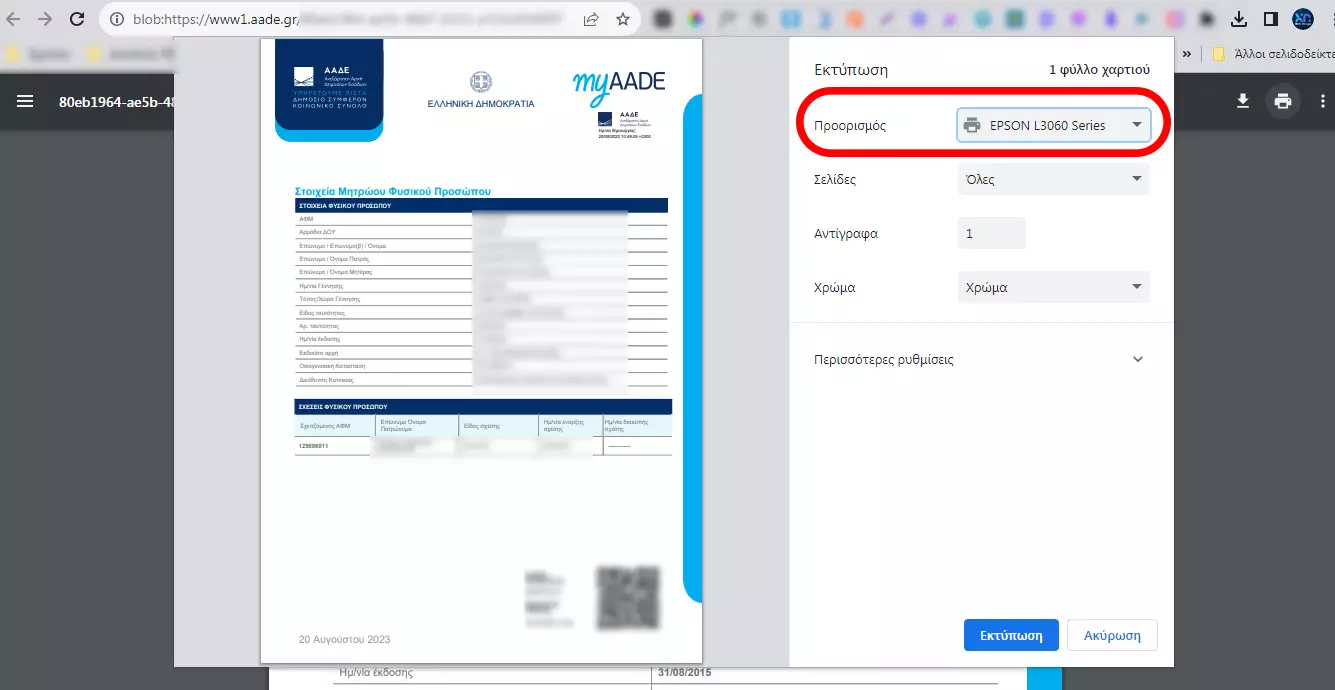Expand Περισσότερες ρυθμίσεις section
This screenshot has width=1335, height=690.
[980, 360]
